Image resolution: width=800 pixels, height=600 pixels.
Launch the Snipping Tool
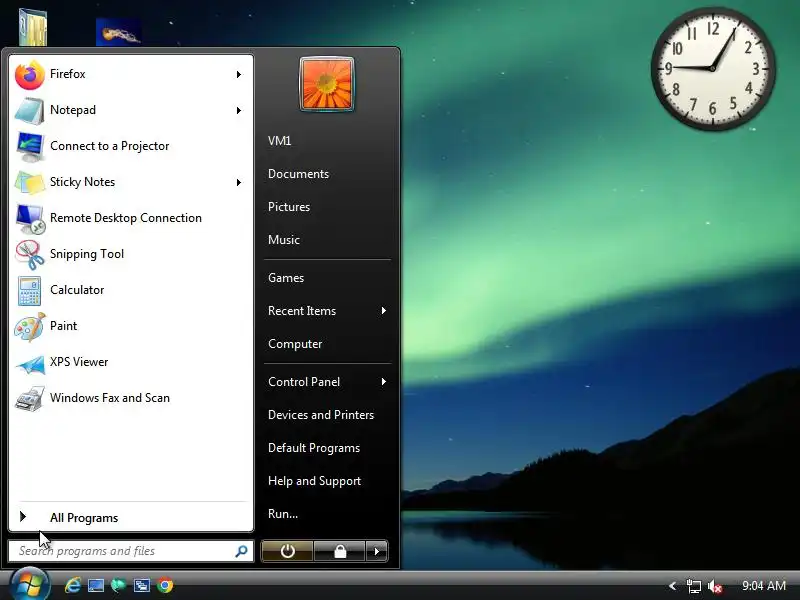[x=130, y=254]
